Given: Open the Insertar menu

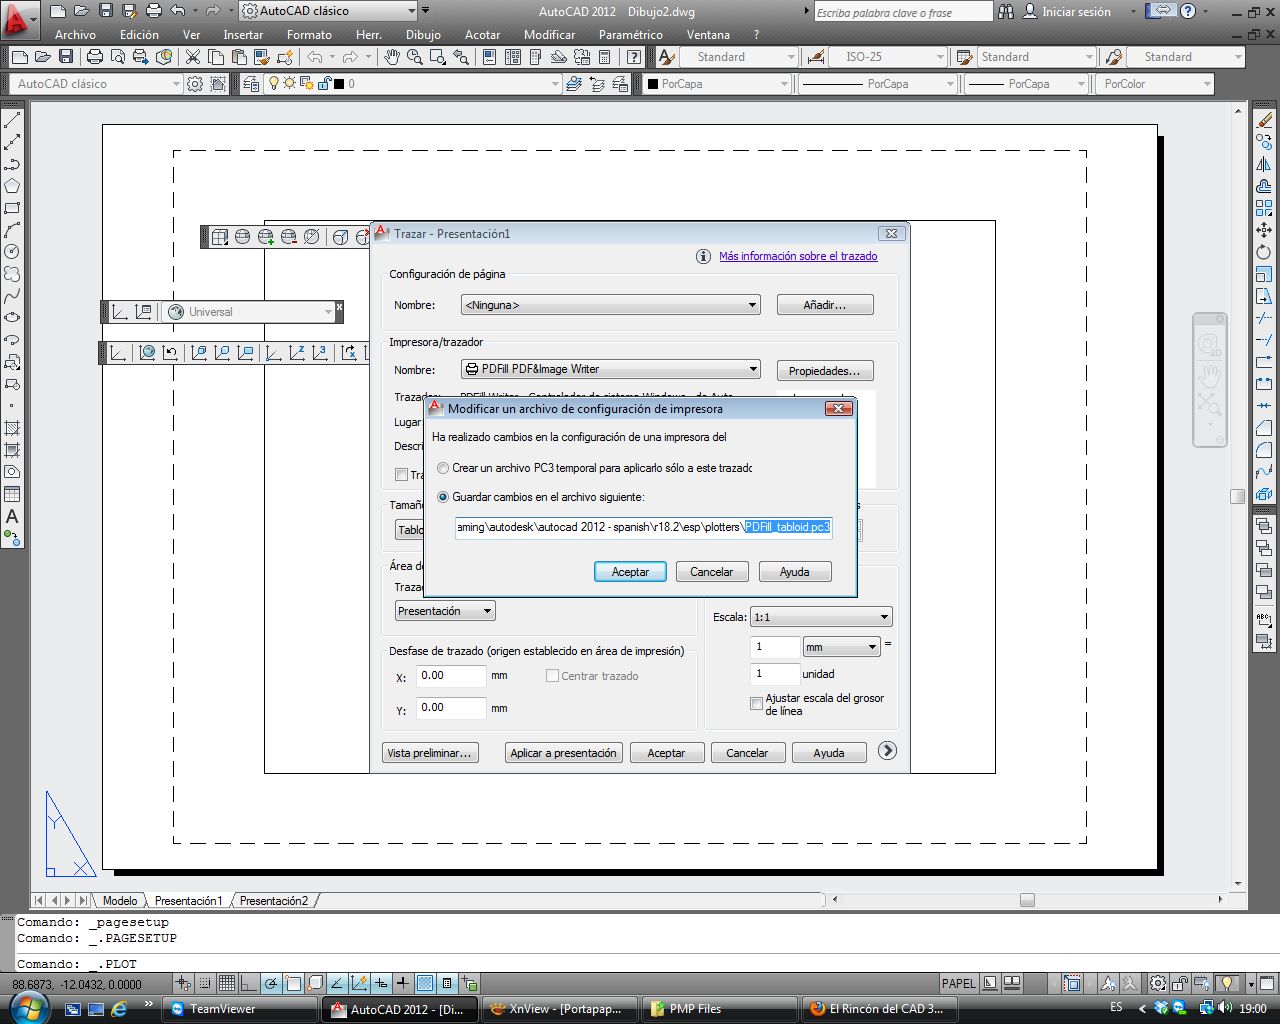Looking at the screenshot, I should [x=243, y=34].
